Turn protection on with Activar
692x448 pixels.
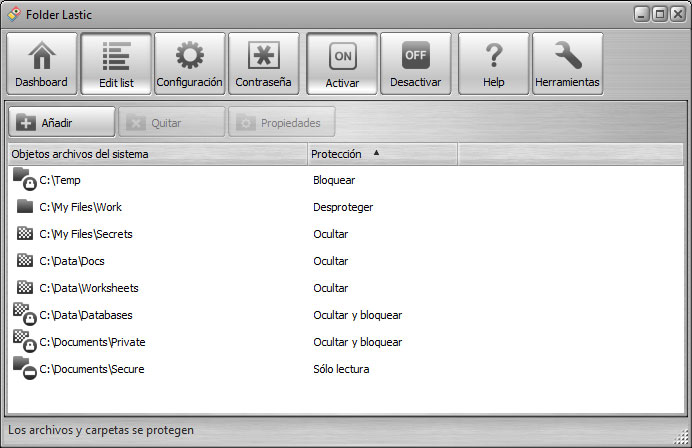342,64
